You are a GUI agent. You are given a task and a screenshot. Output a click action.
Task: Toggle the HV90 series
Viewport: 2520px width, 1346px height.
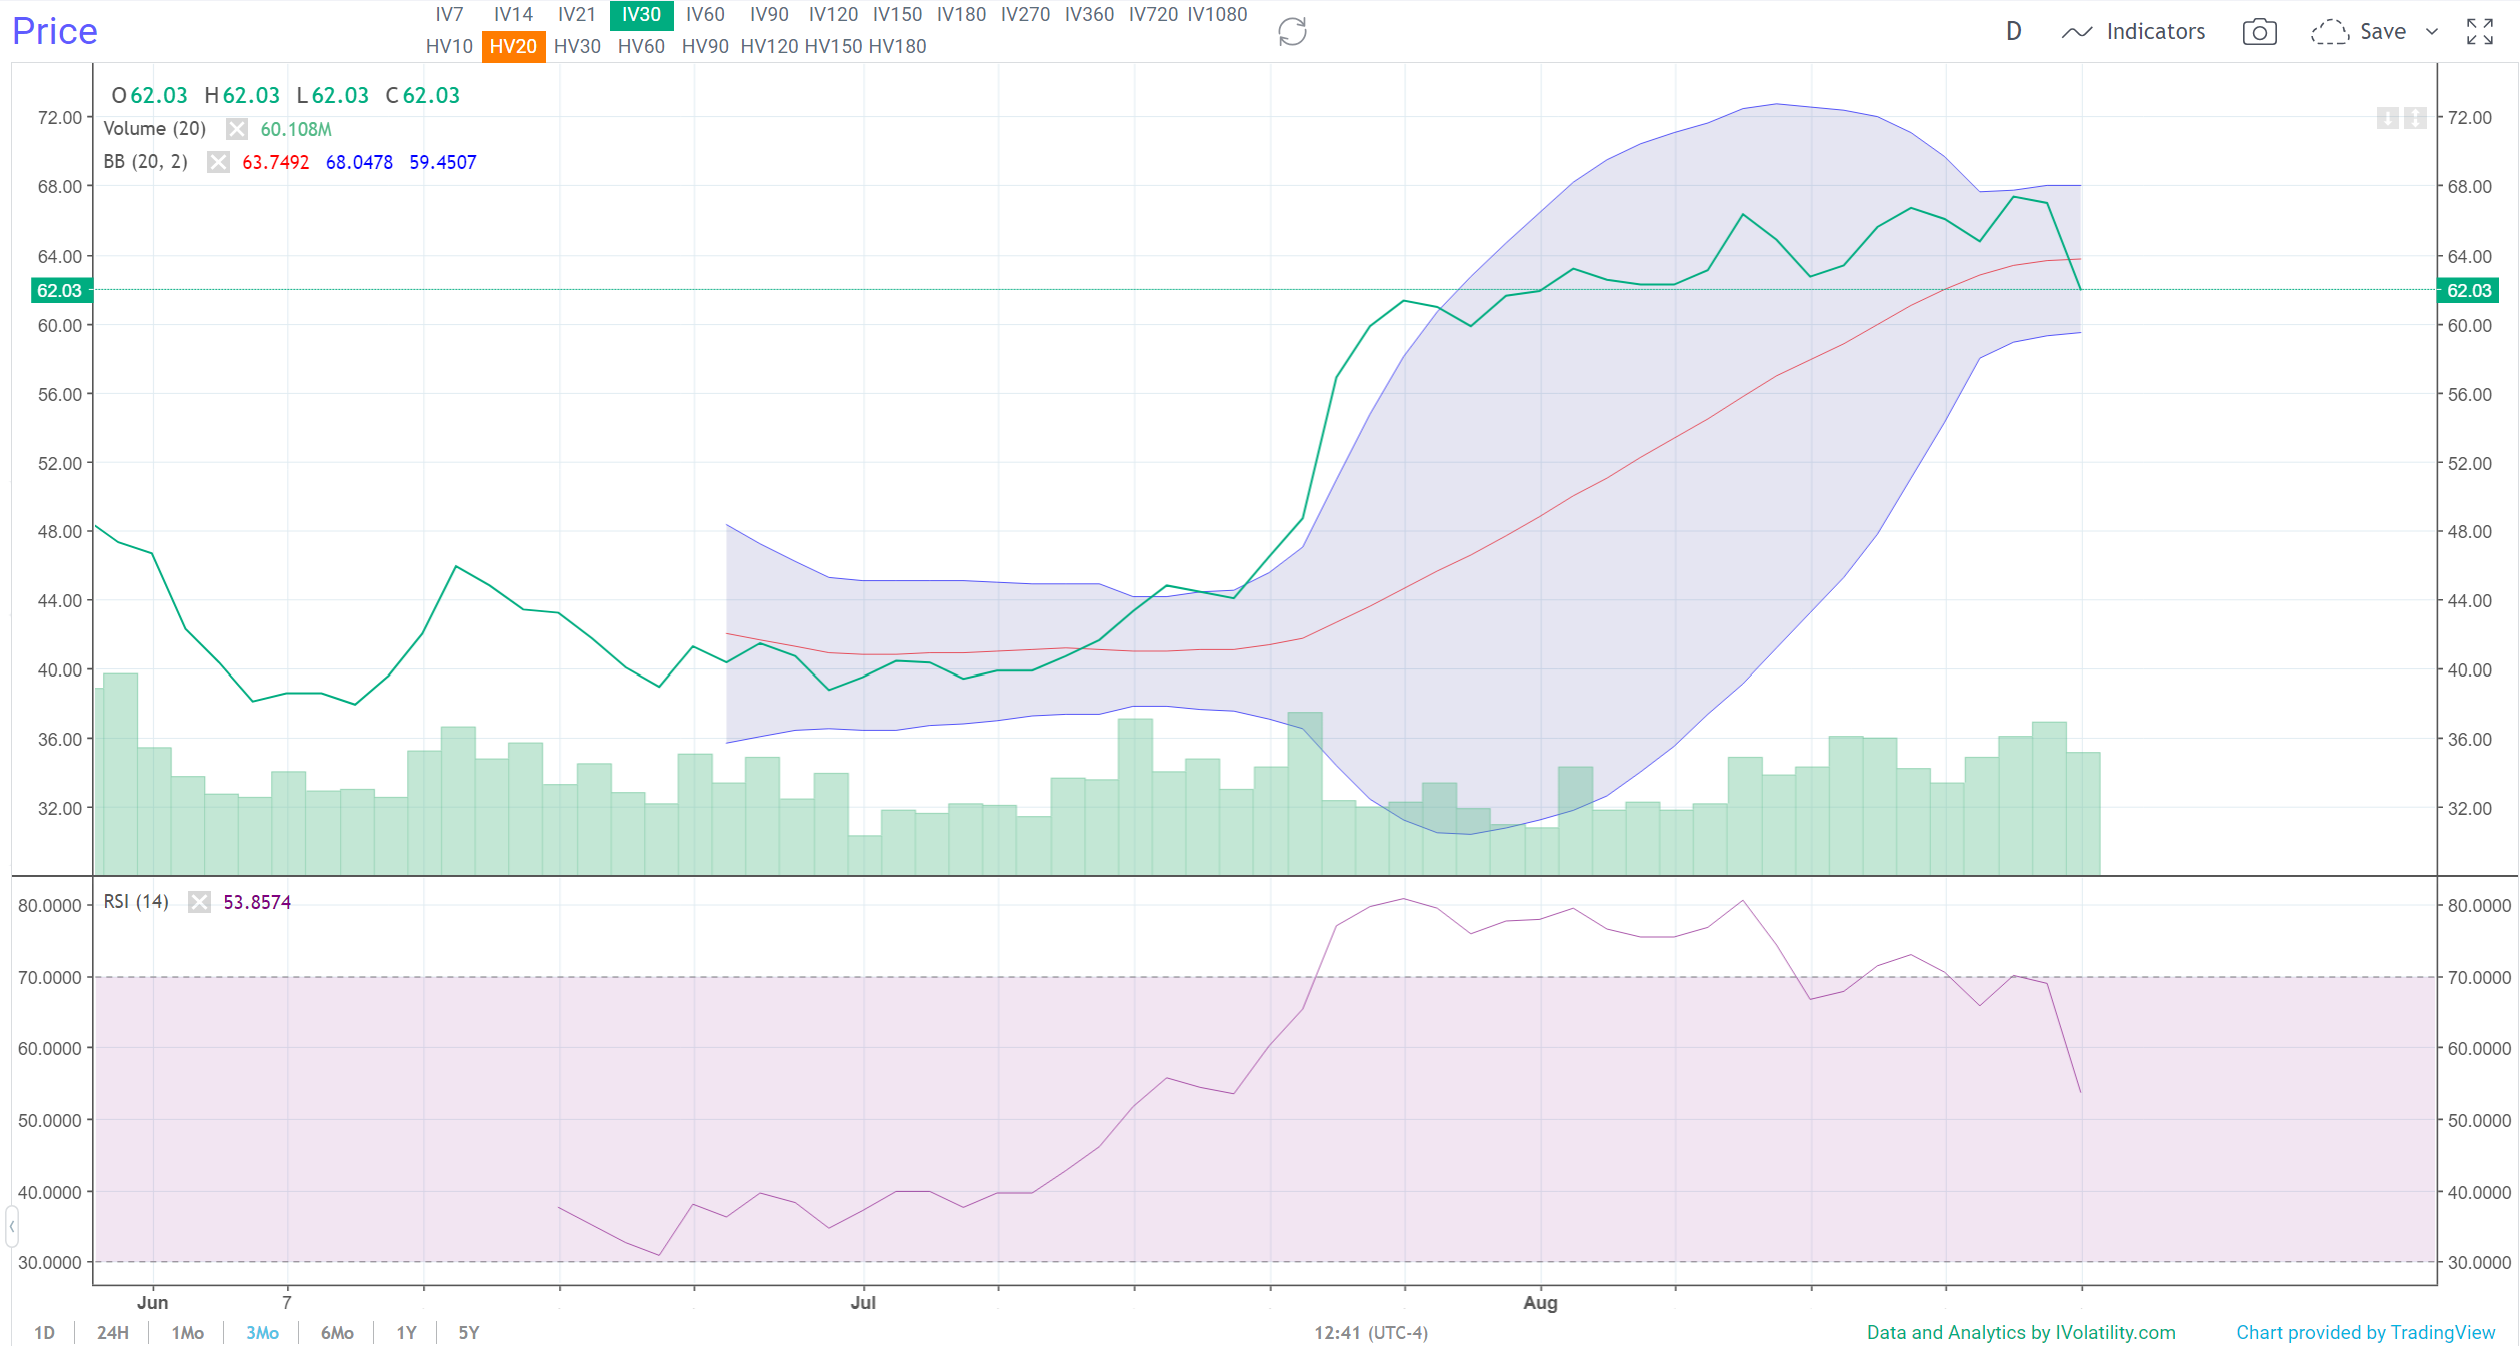[705, 47]
